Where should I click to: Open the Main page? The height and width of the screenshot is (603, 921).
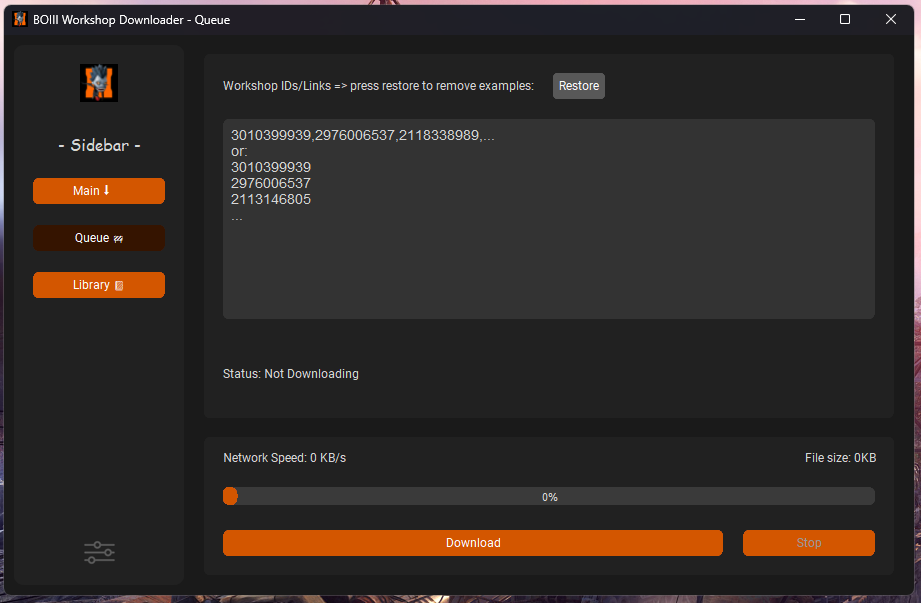pyautogui.click(x=99, y=191)
